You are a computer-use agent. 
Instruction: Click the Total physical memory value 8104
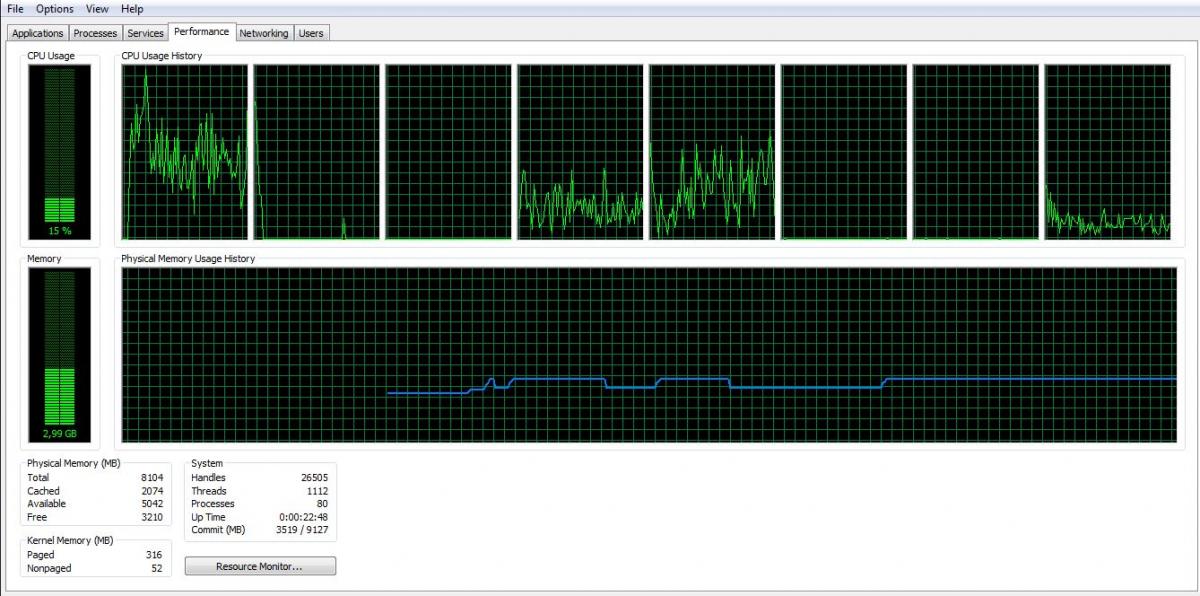152,478
